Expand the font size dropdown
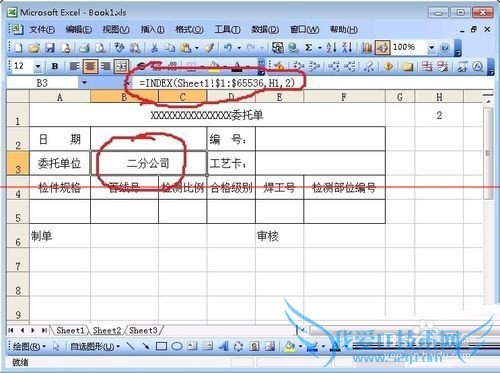 [x=38, y=66]
